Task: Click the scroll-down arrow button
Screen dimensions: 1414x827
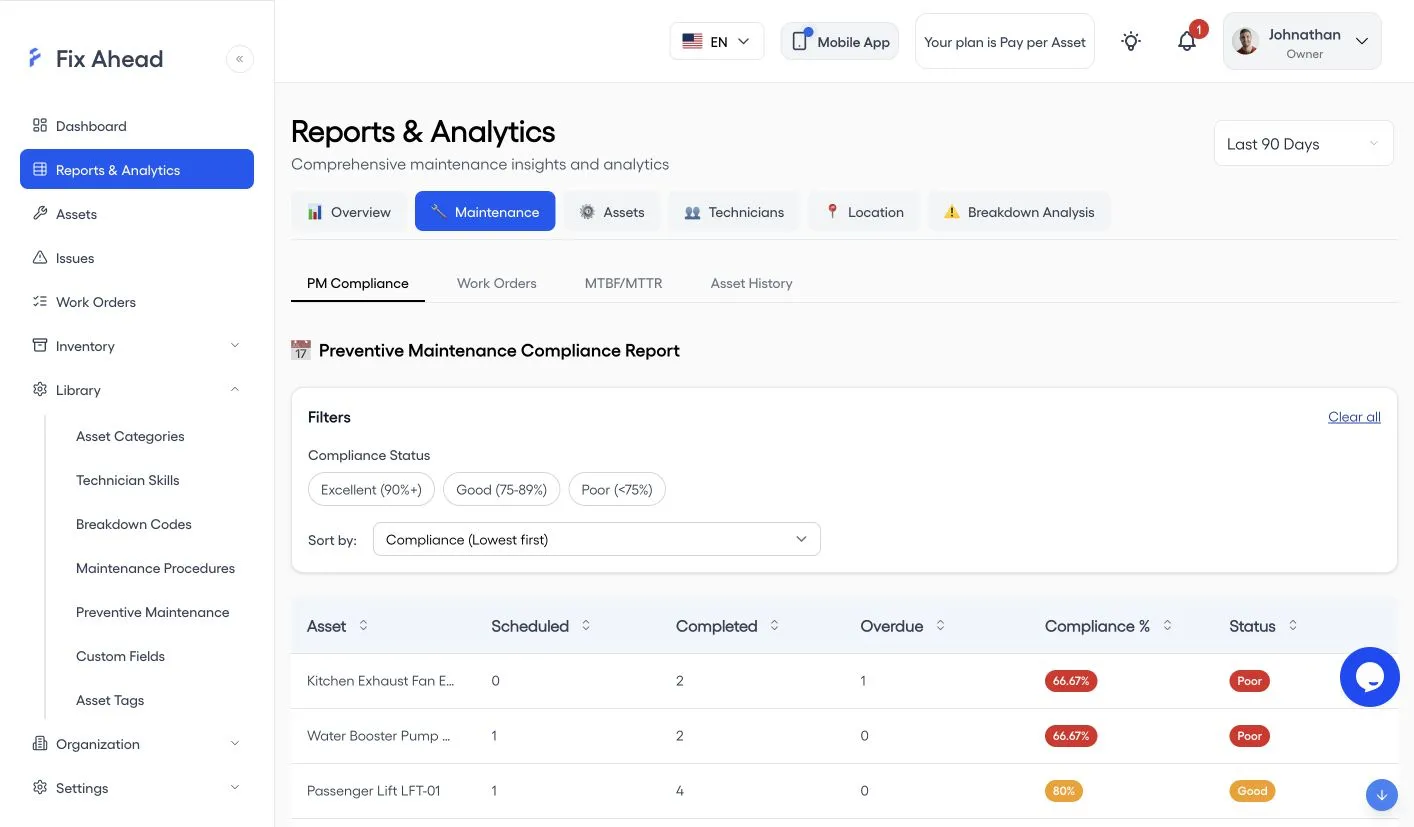Action: (x=1381, y=795)
